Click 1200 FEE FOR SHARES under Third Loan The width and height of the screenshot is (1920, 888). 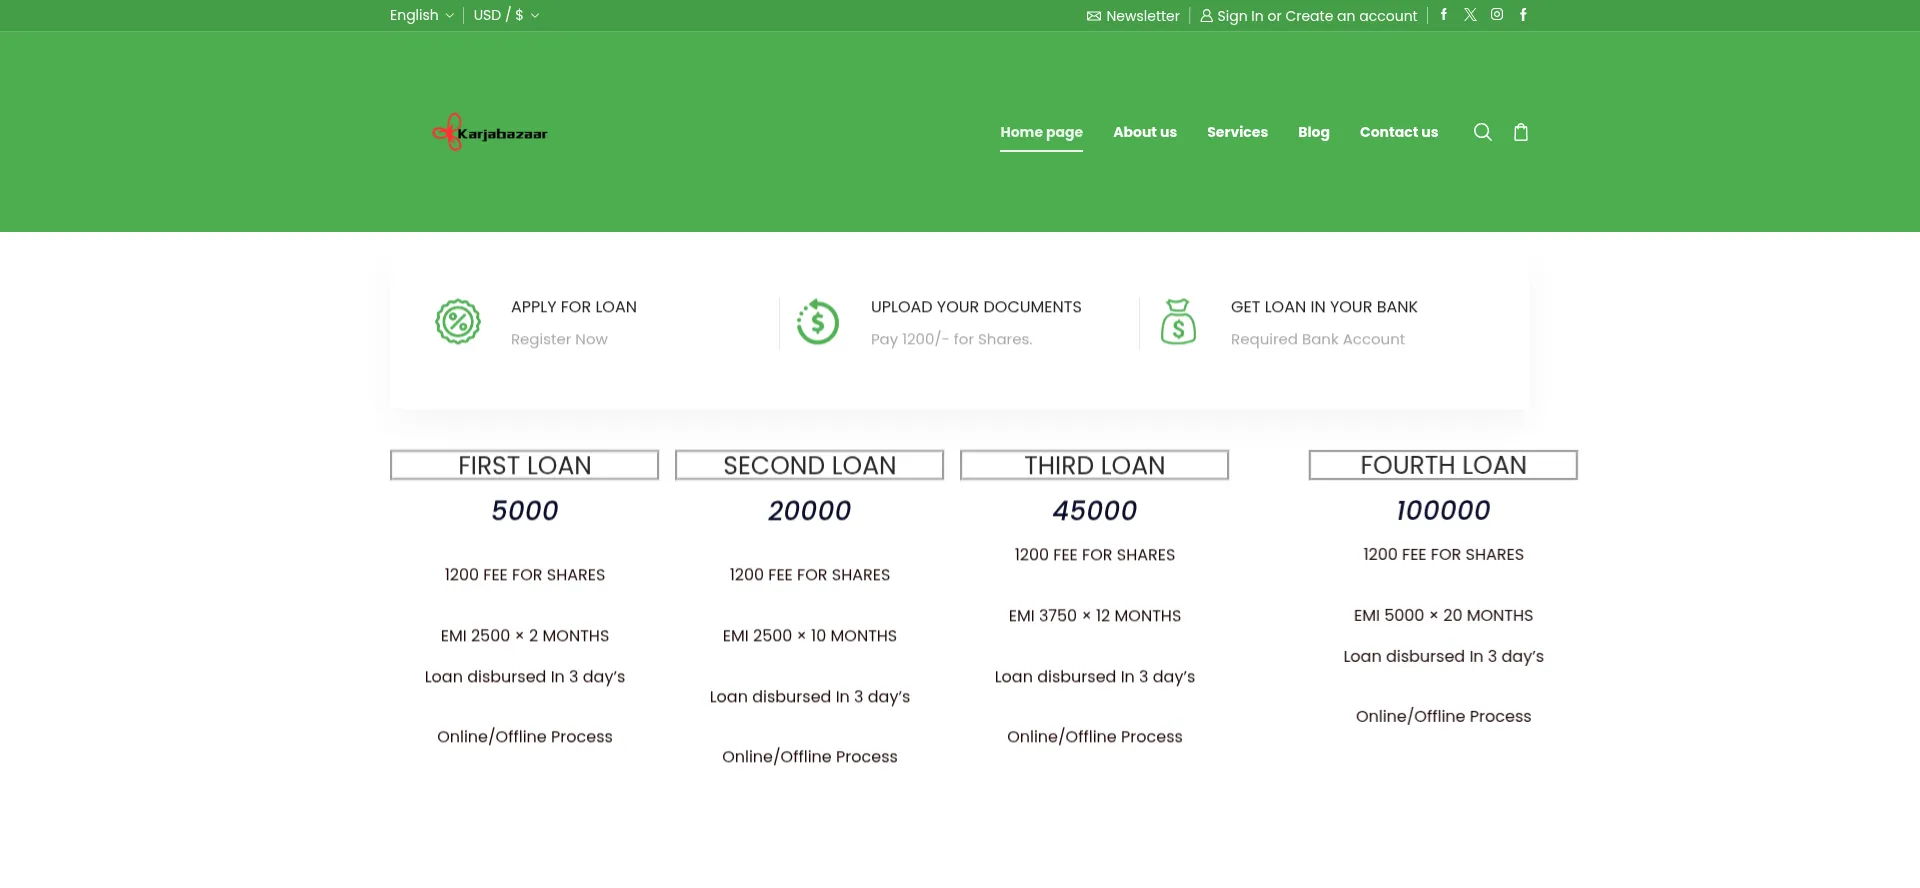coord(1094,555)
